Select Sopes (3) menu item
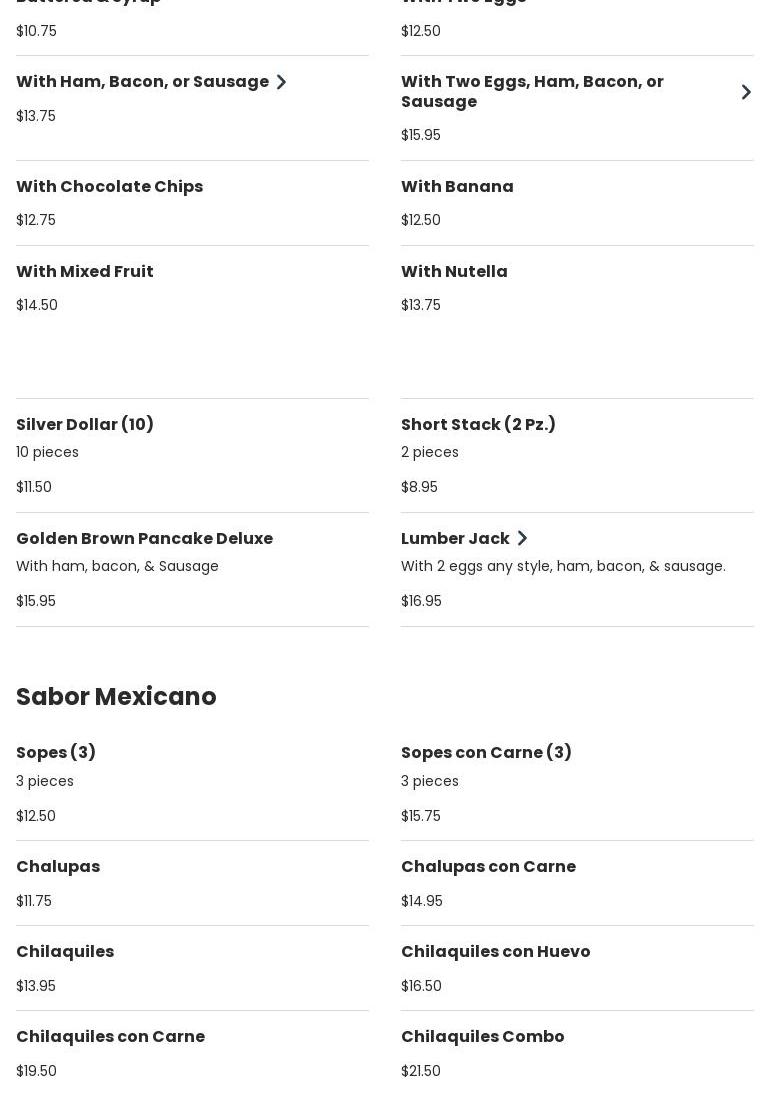This screenshot has width=770, height=1115. 56,753
